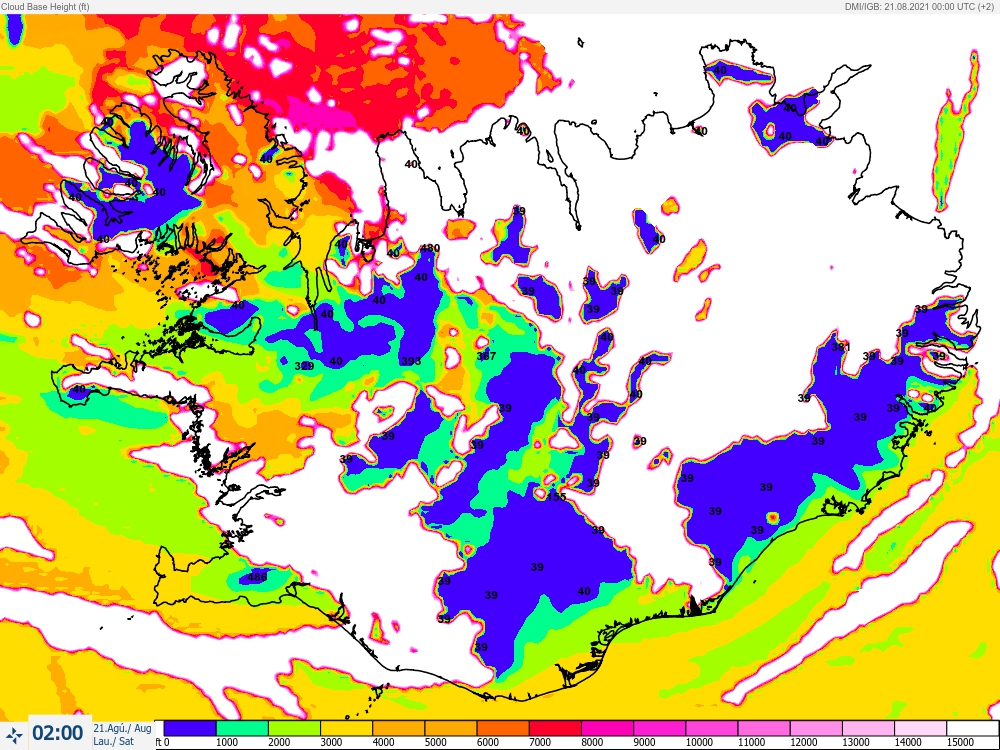Screen dimensions: 1000x750
Task: Click the 329 value on the map
Action: click(x=305, y=366)
